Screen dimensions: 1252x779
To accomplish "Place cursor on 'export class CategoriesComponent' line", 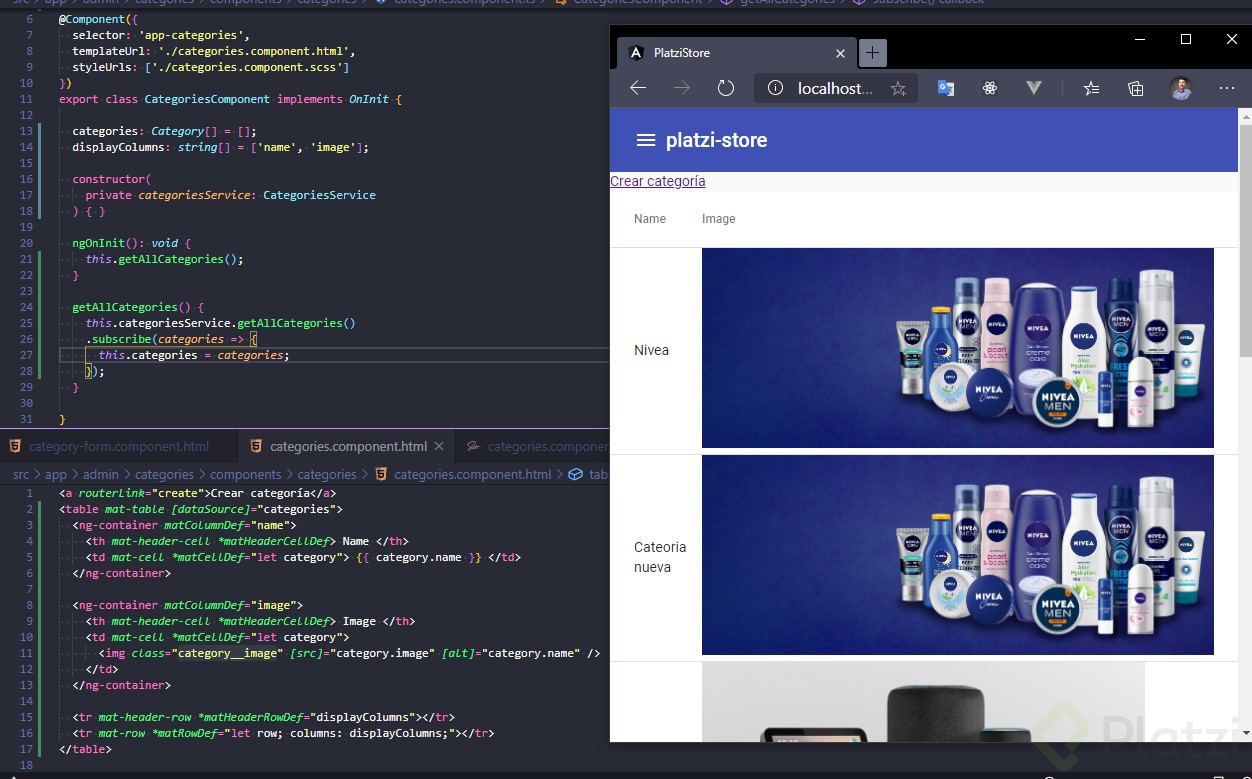I will 231,99.
